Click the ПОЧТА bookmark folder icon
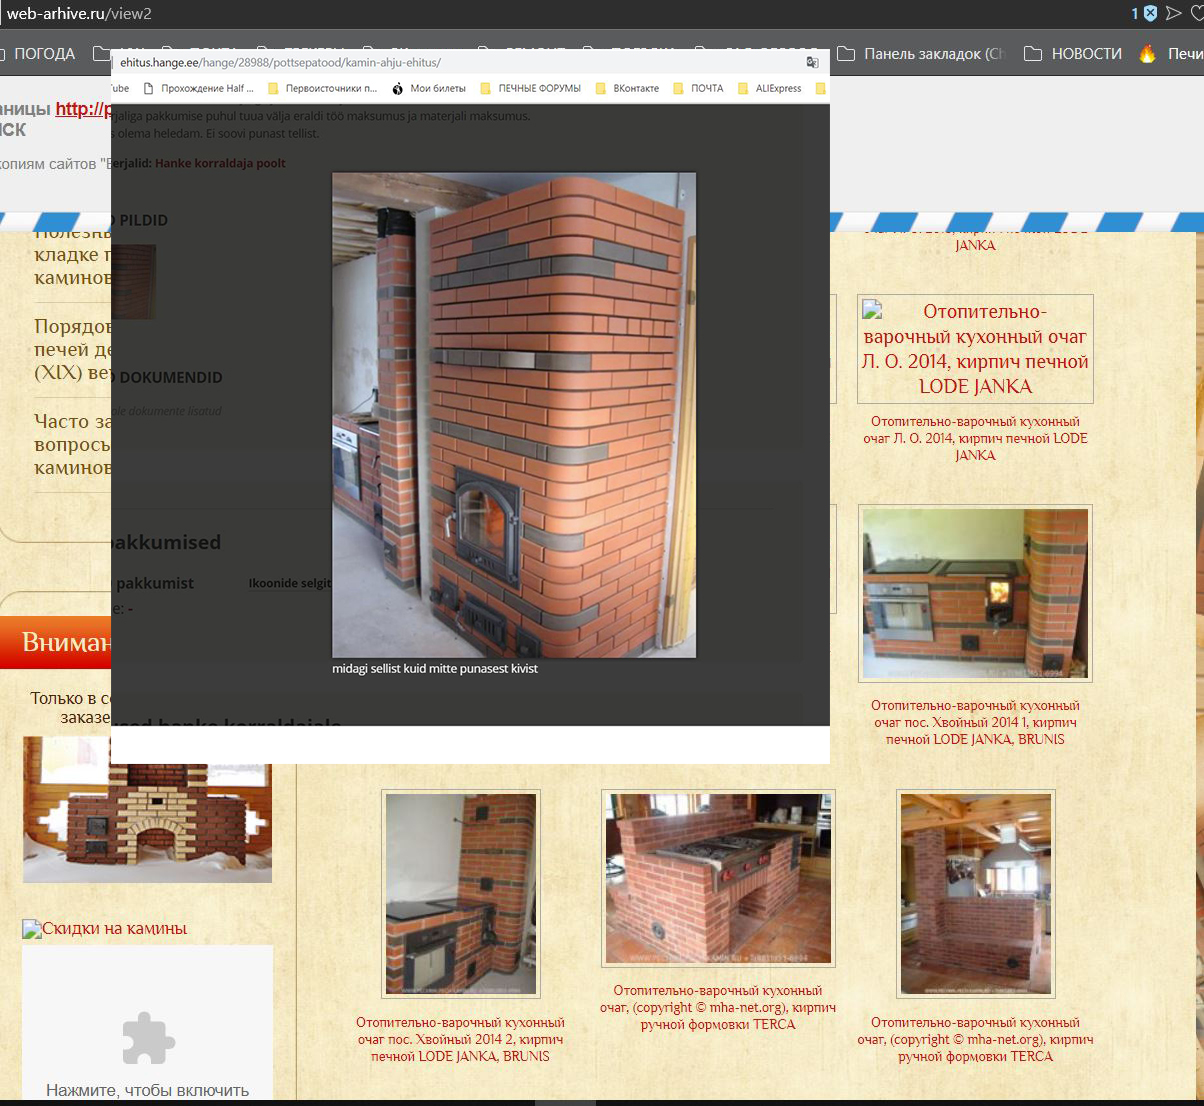1204x1106 pixels. click(x=679, y=88)
